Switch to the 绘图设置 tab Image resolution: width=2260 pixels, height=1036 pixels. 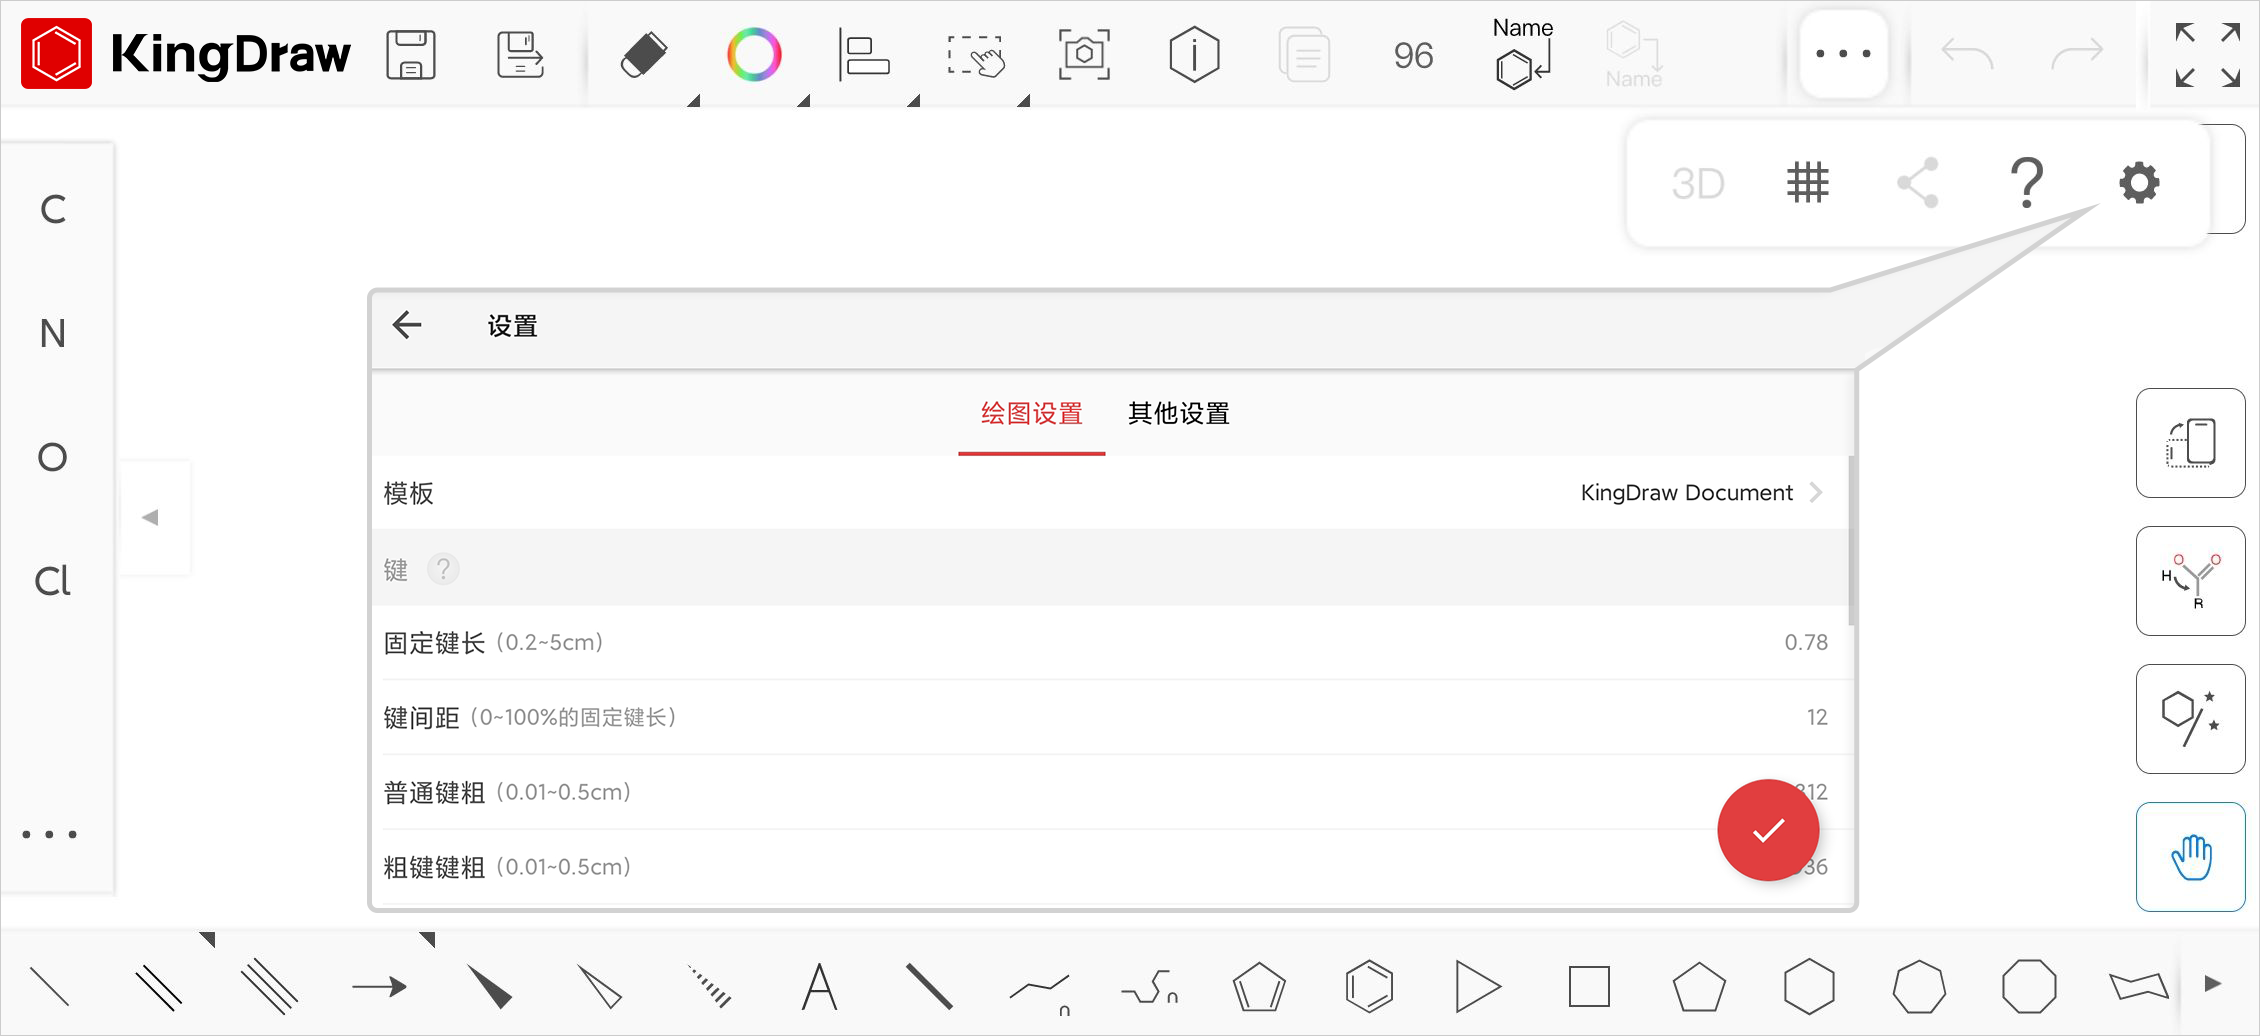(x=1031, y=413)
